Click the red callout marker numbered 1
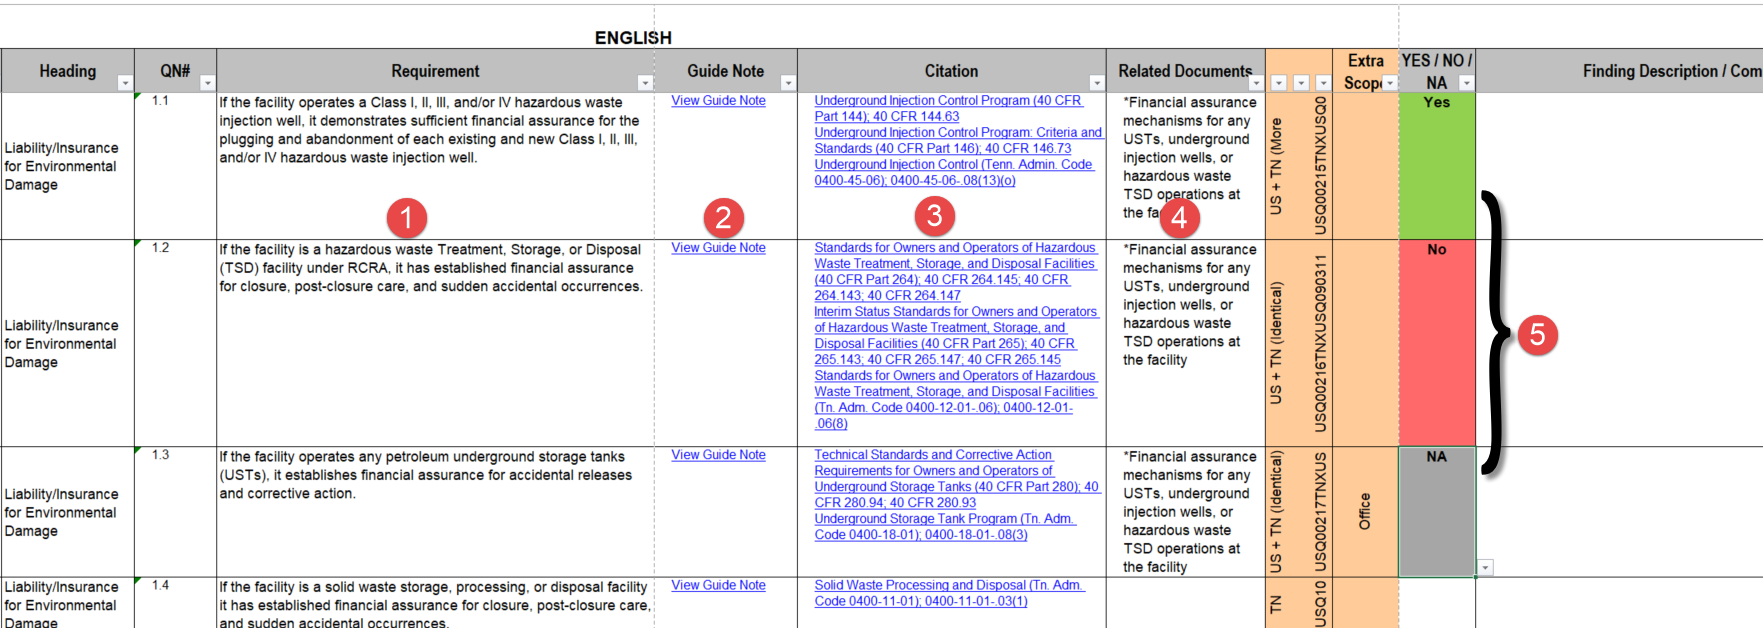The image size is (1763, 628). 406,217
